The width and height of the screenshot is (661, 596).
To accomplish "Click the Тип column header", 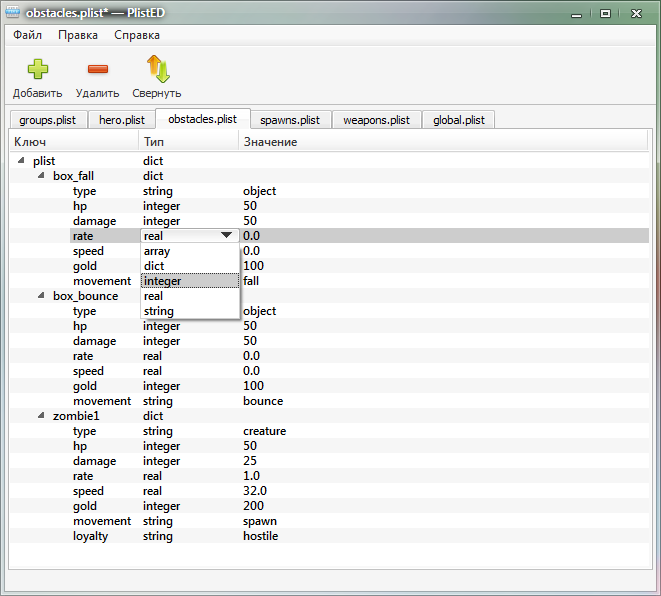I will tap(188, 142).
